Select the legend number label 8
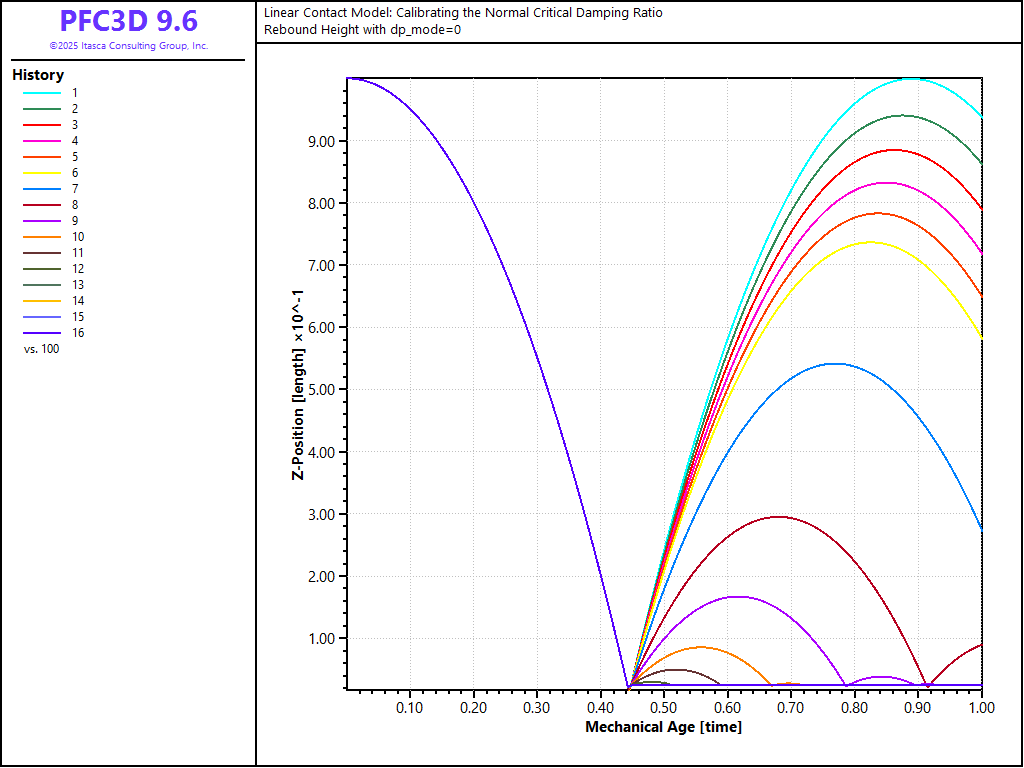This screenshot has width=1024, height=768. (75, 205)
